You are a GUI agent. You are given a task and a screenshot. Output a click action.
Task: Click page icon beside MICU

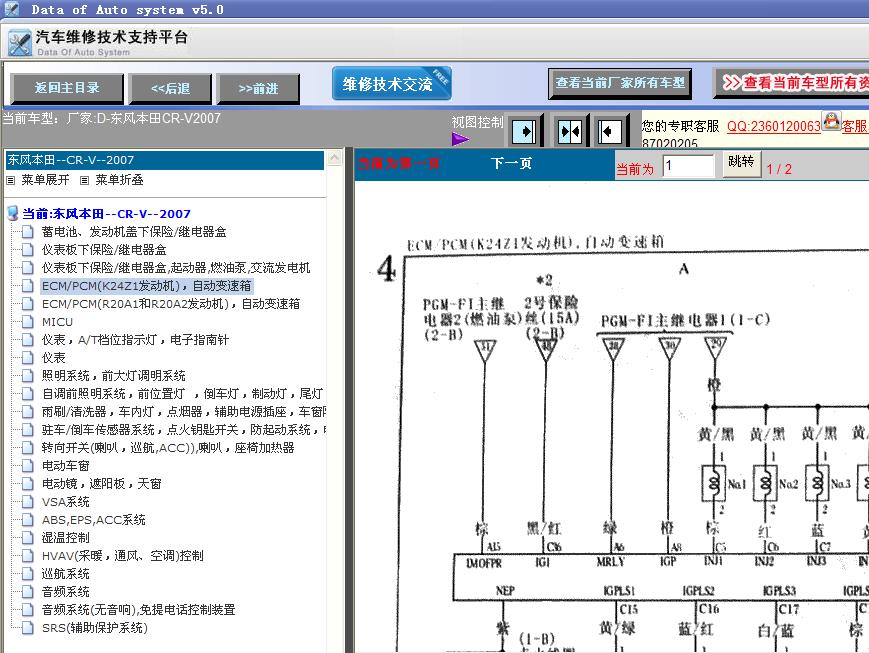coord(28,322)
